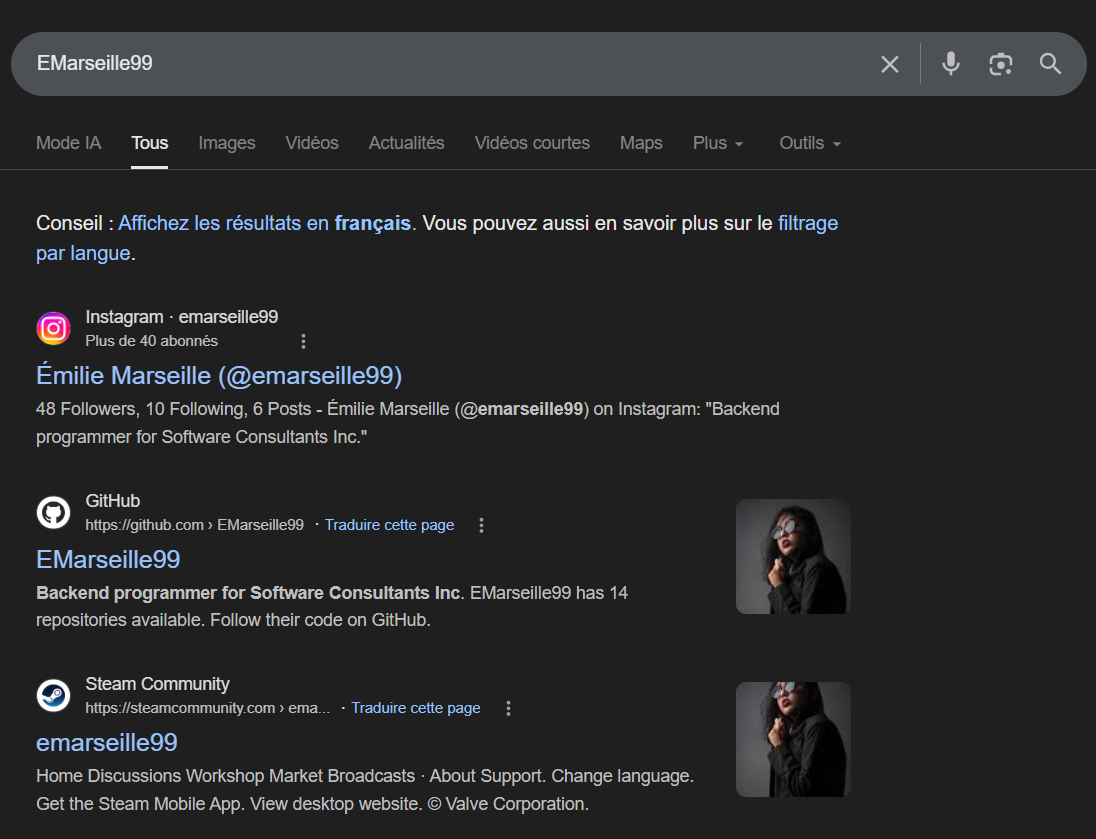Clear the search box with the X icon

[x=890, y=64]
